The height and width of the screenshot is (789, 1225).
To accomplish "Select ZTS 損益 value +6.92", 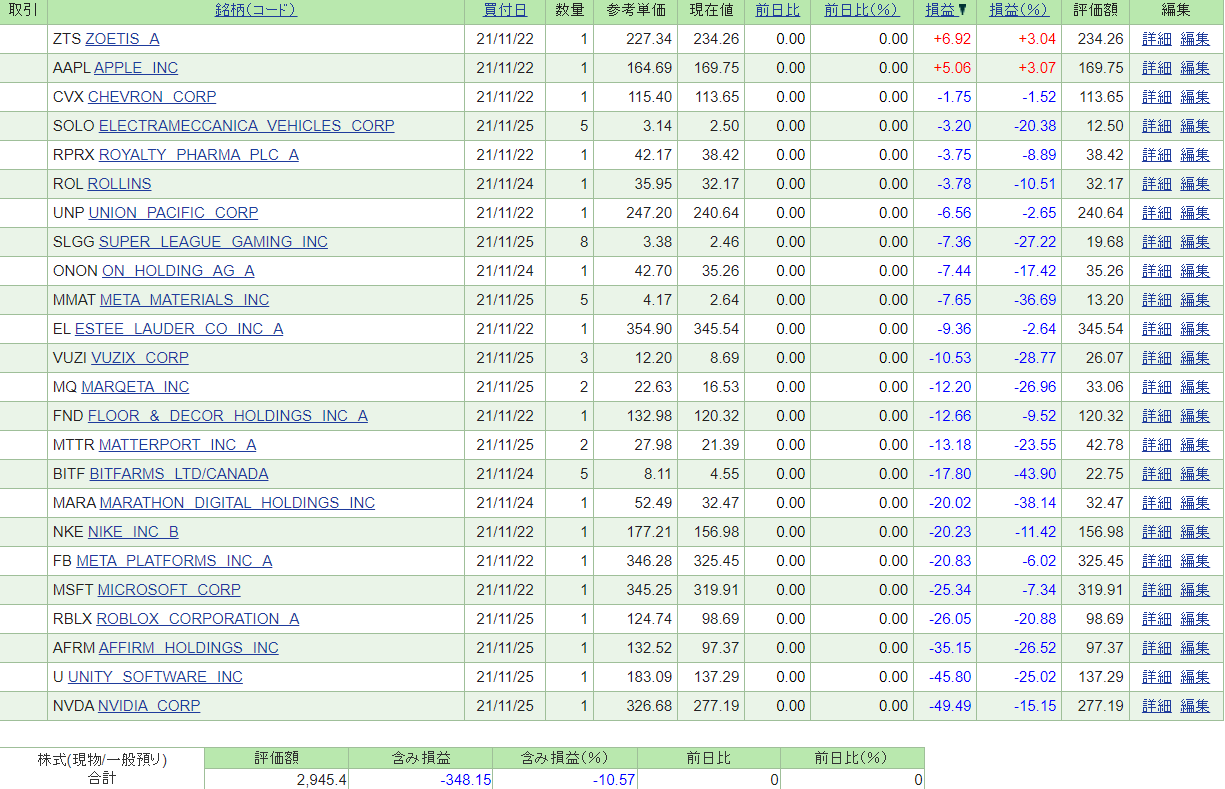I will [952, 39].
